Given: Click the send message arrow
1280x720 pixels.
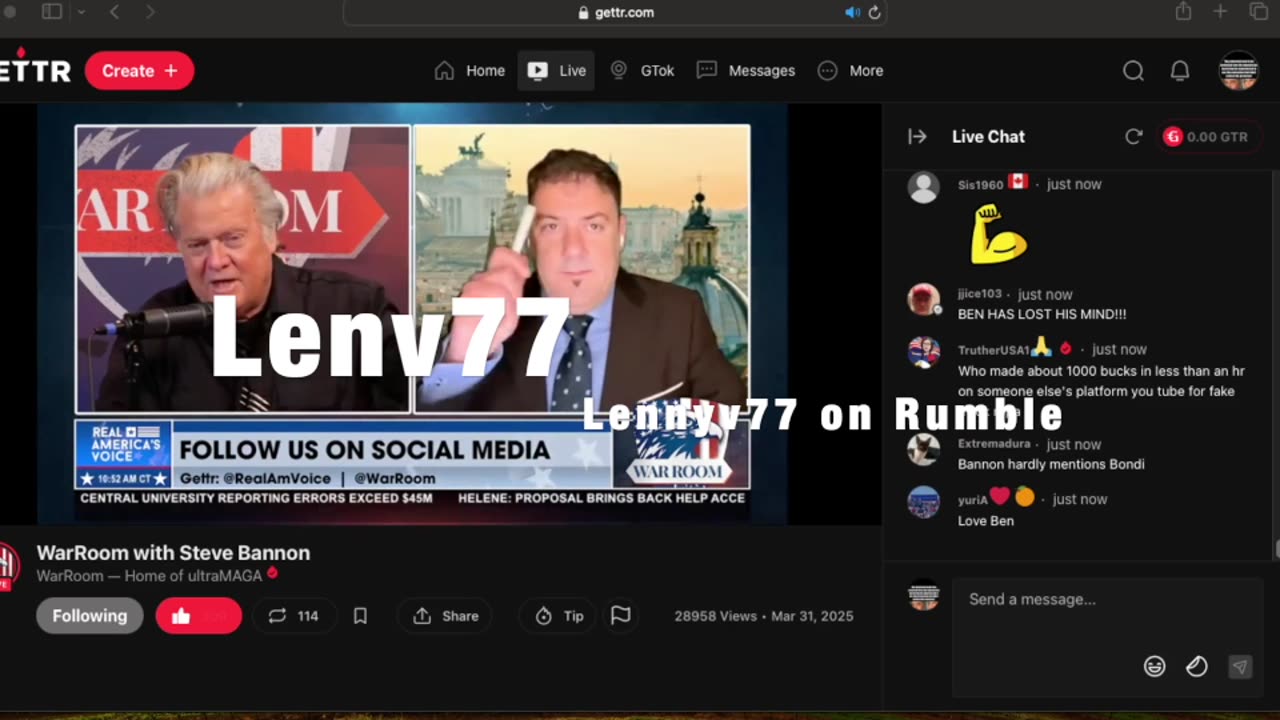Looking at the screenshot, I should pos(1240,667).
